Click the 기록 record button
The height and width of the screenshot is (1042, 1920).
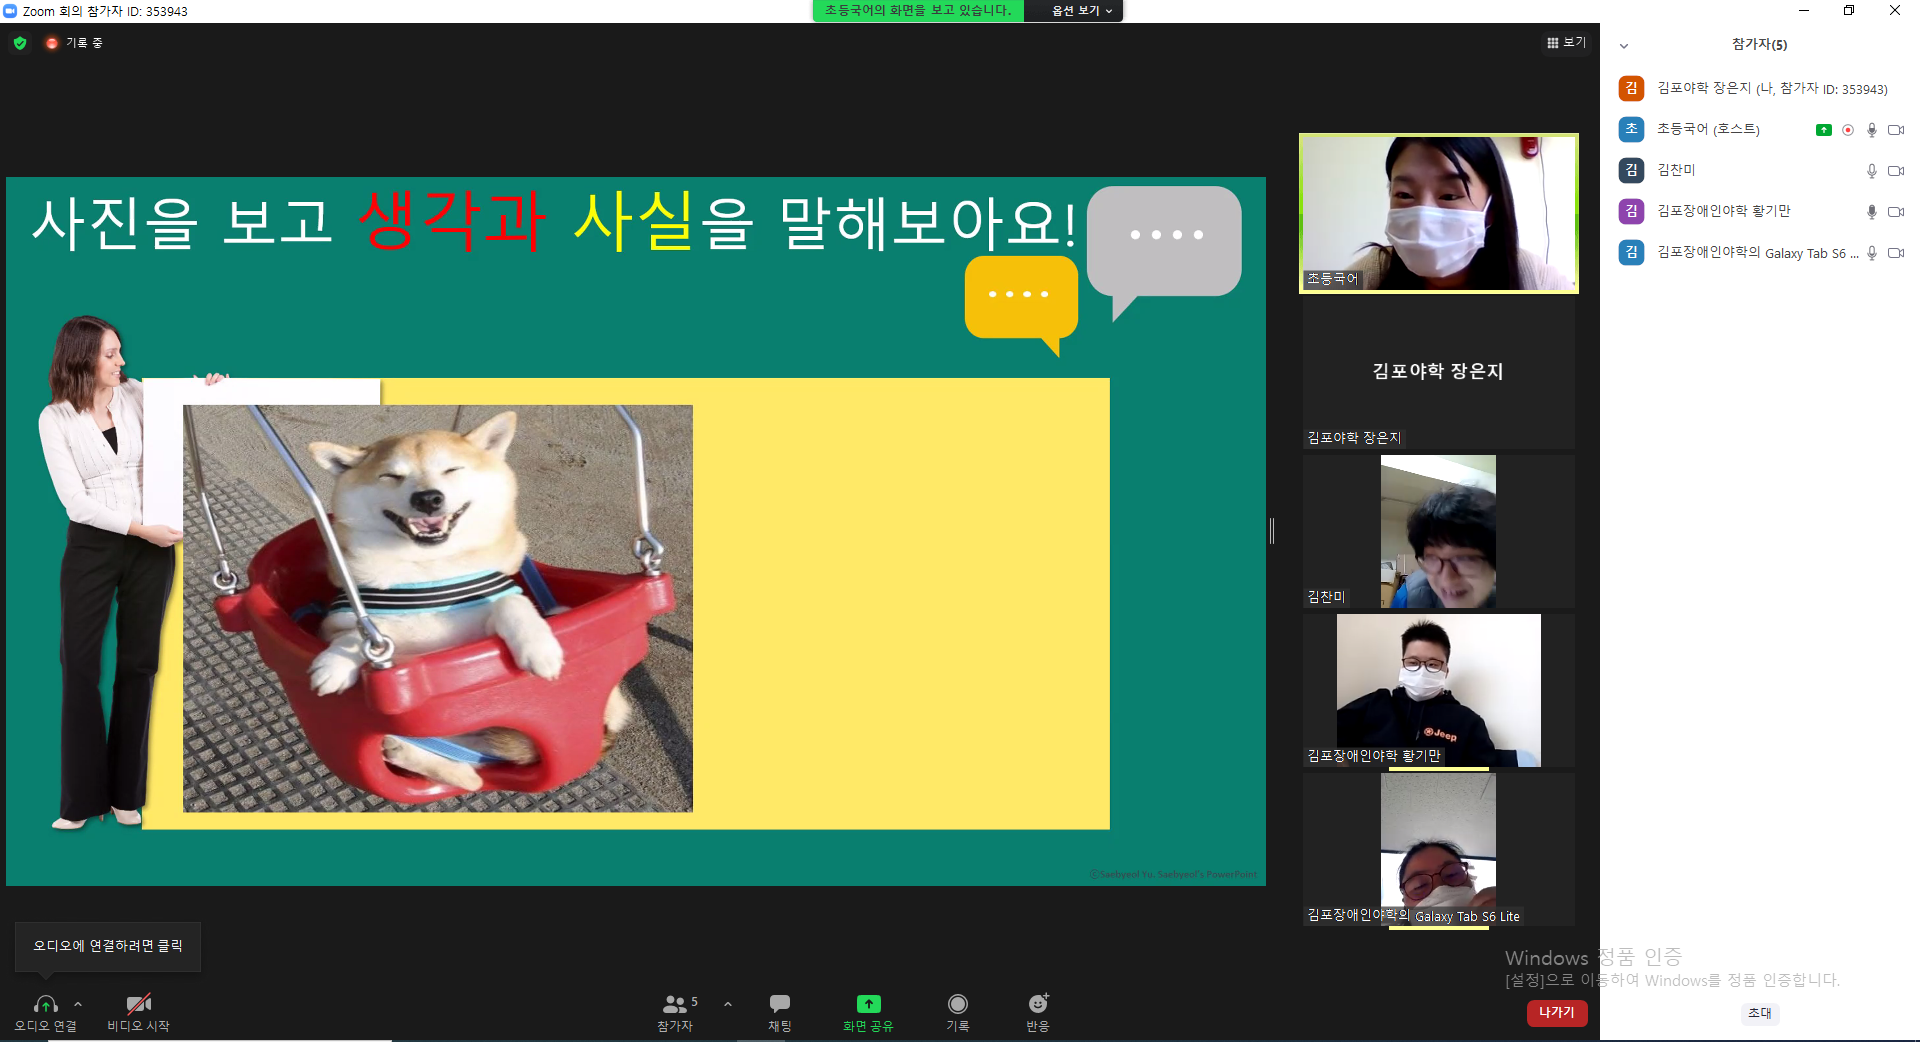[x=958, y=1012]
